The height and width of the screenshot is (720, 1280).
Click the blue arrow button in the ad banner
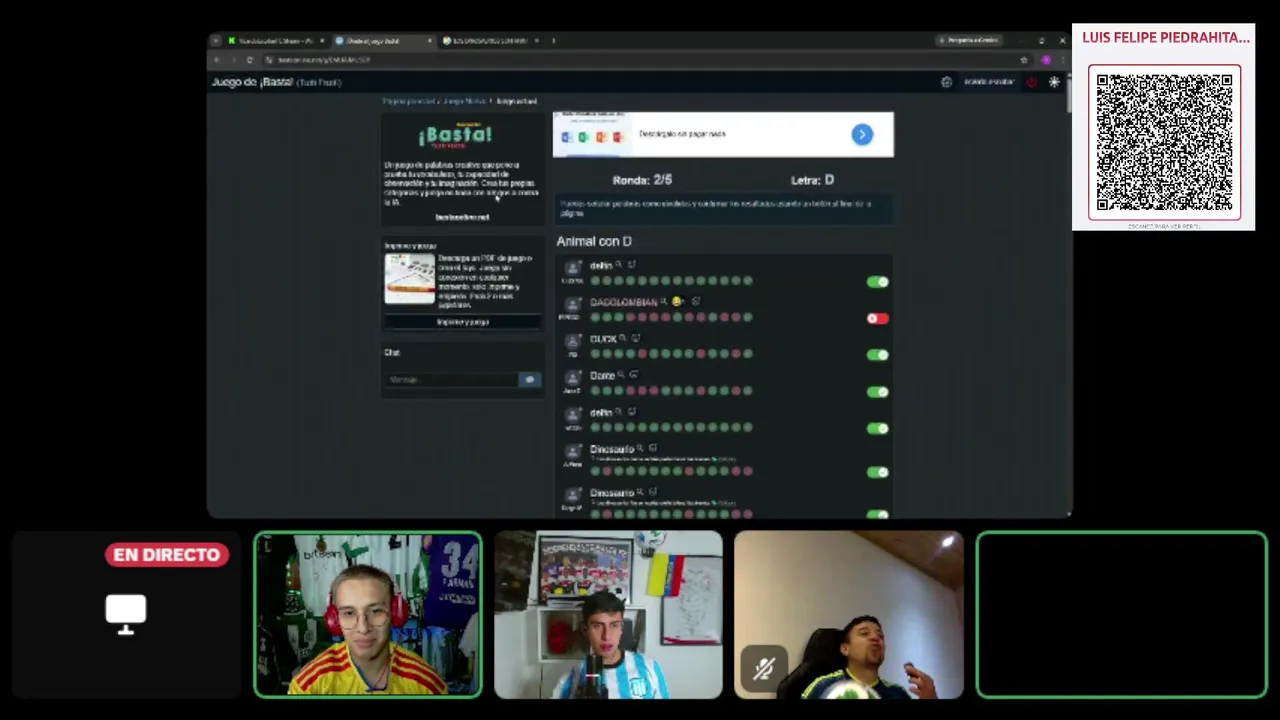point(862,135)
